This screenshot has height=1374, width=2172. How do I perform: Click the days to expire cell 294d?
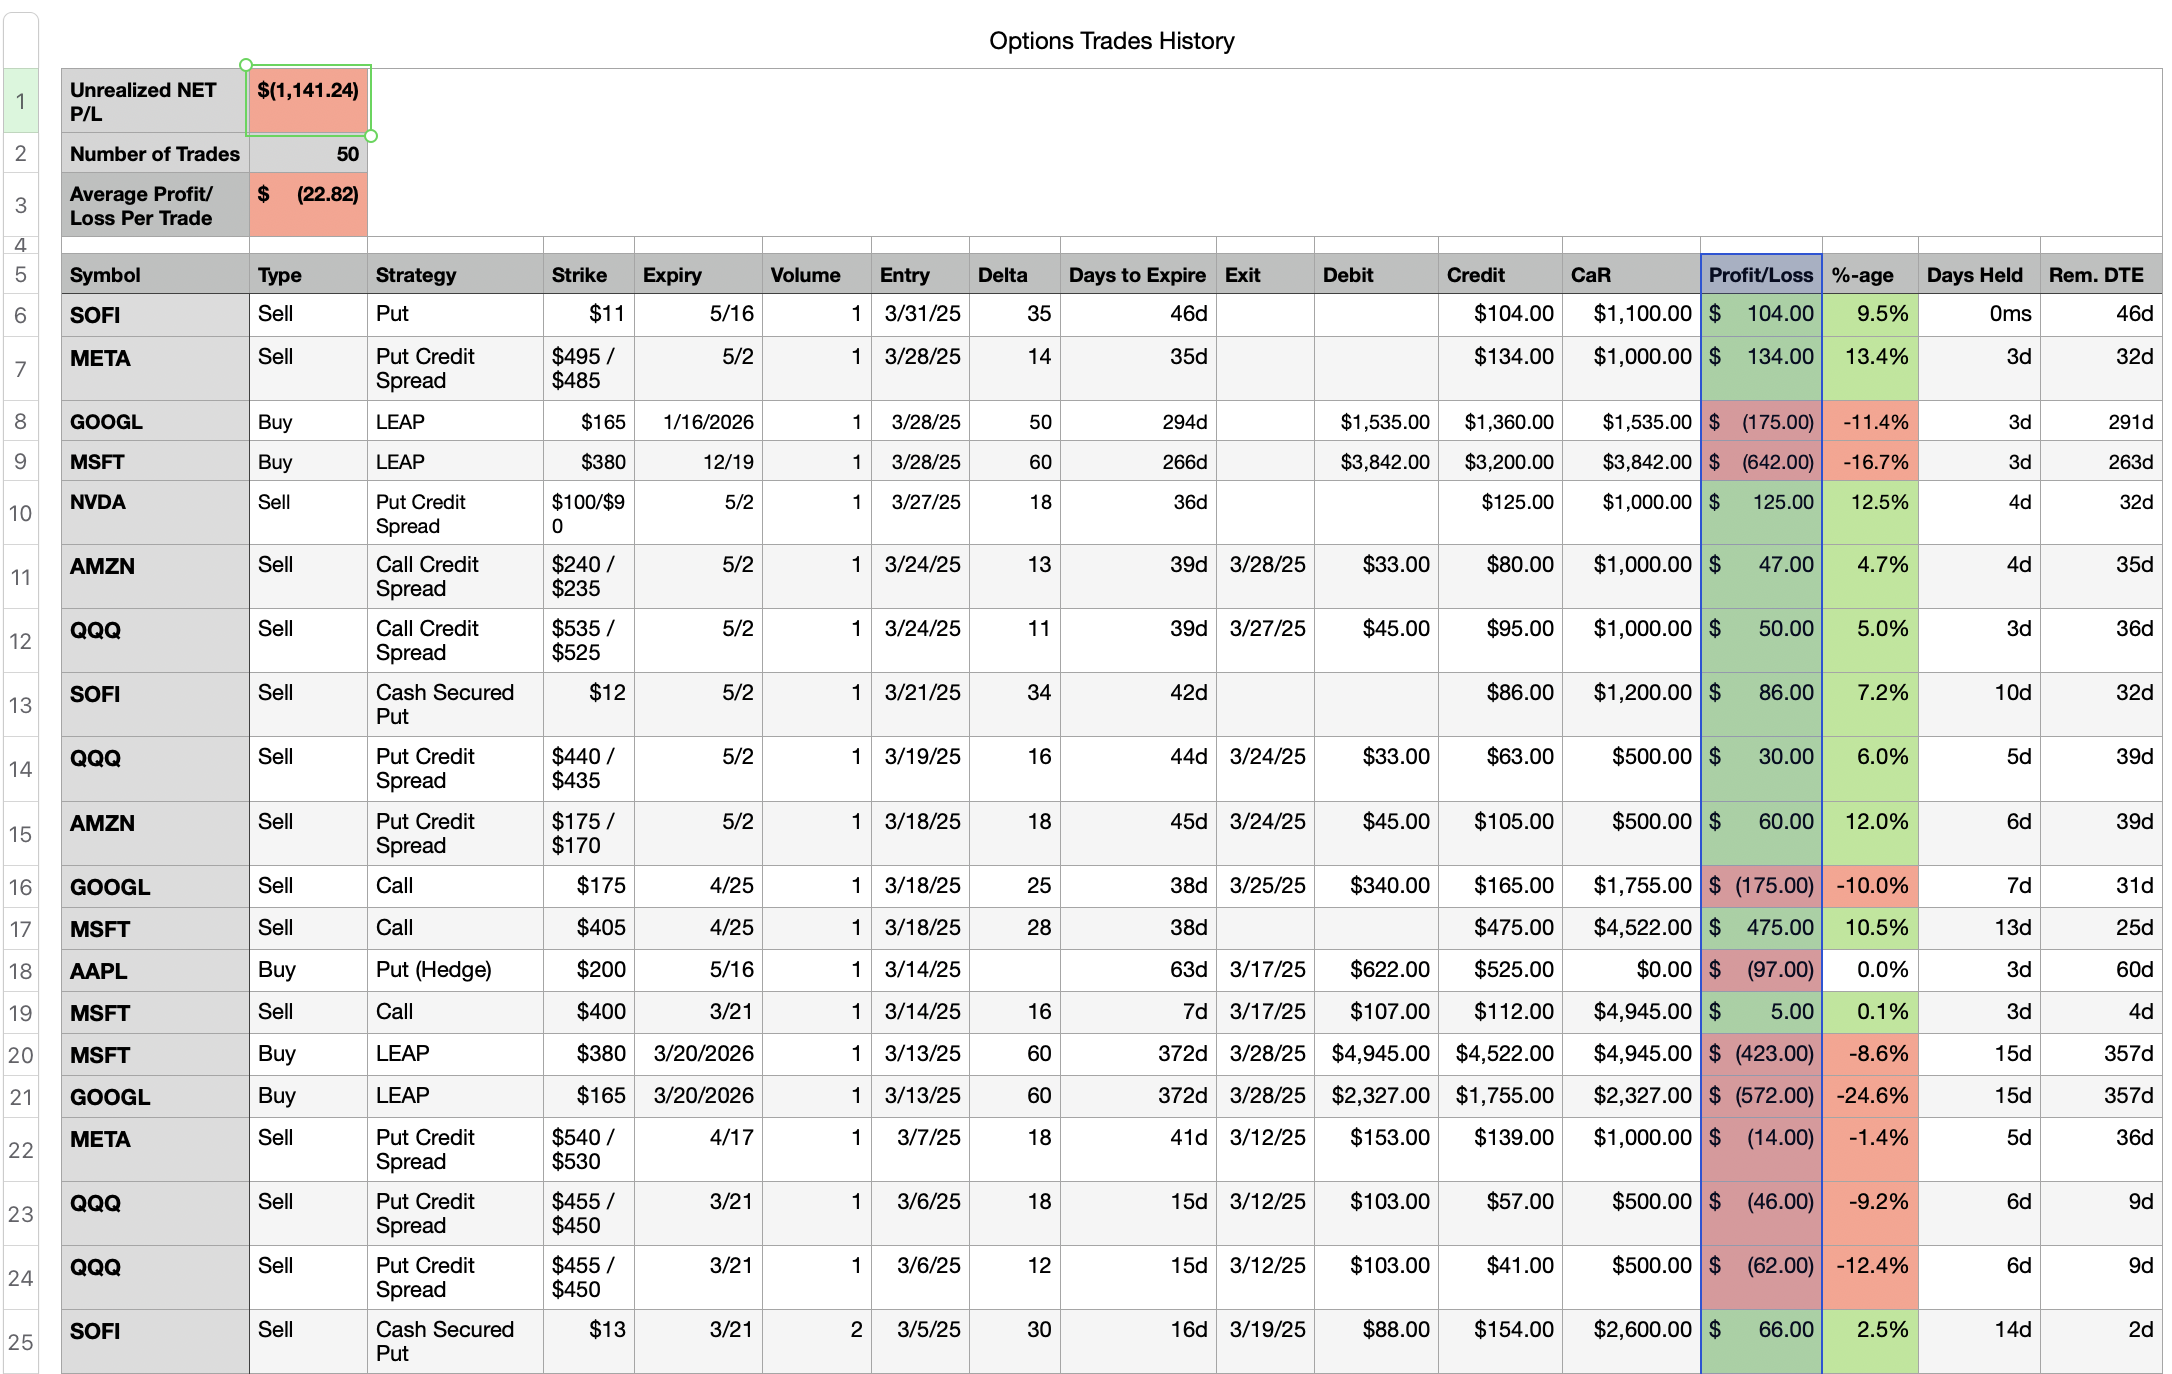tap(1138, 422)
